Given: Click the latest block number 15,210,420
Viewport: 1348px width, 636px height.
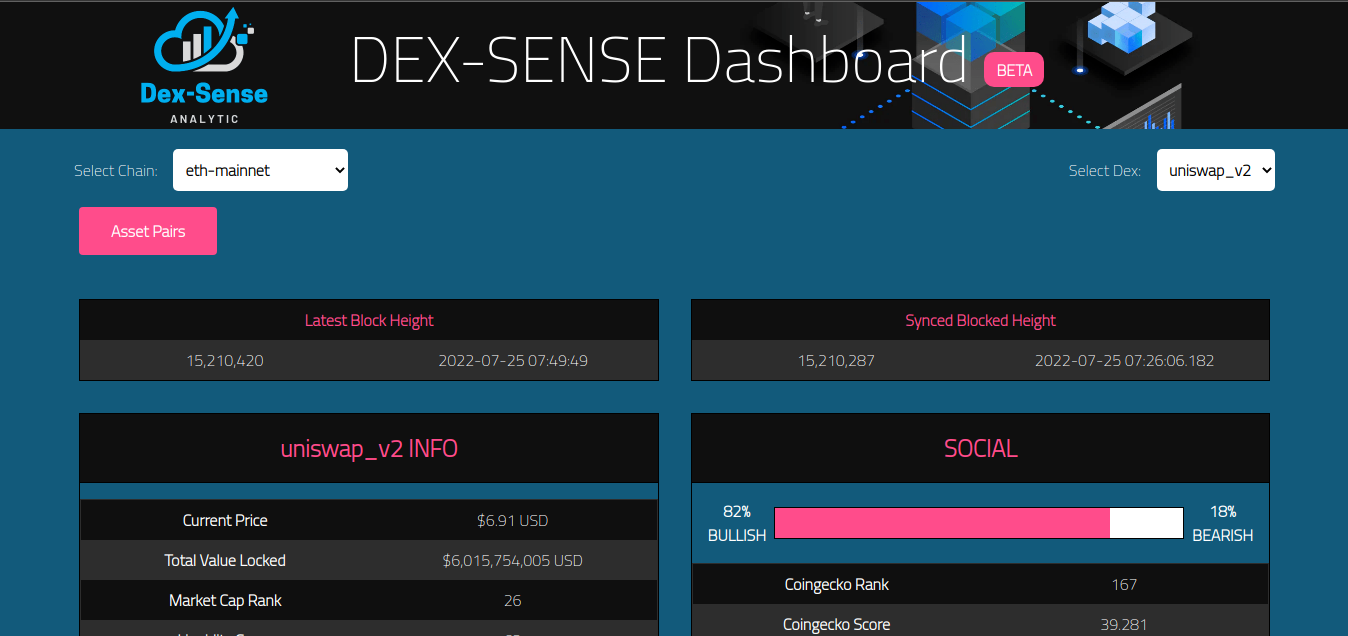Looking at the screenshot, I should pos(225,361).
